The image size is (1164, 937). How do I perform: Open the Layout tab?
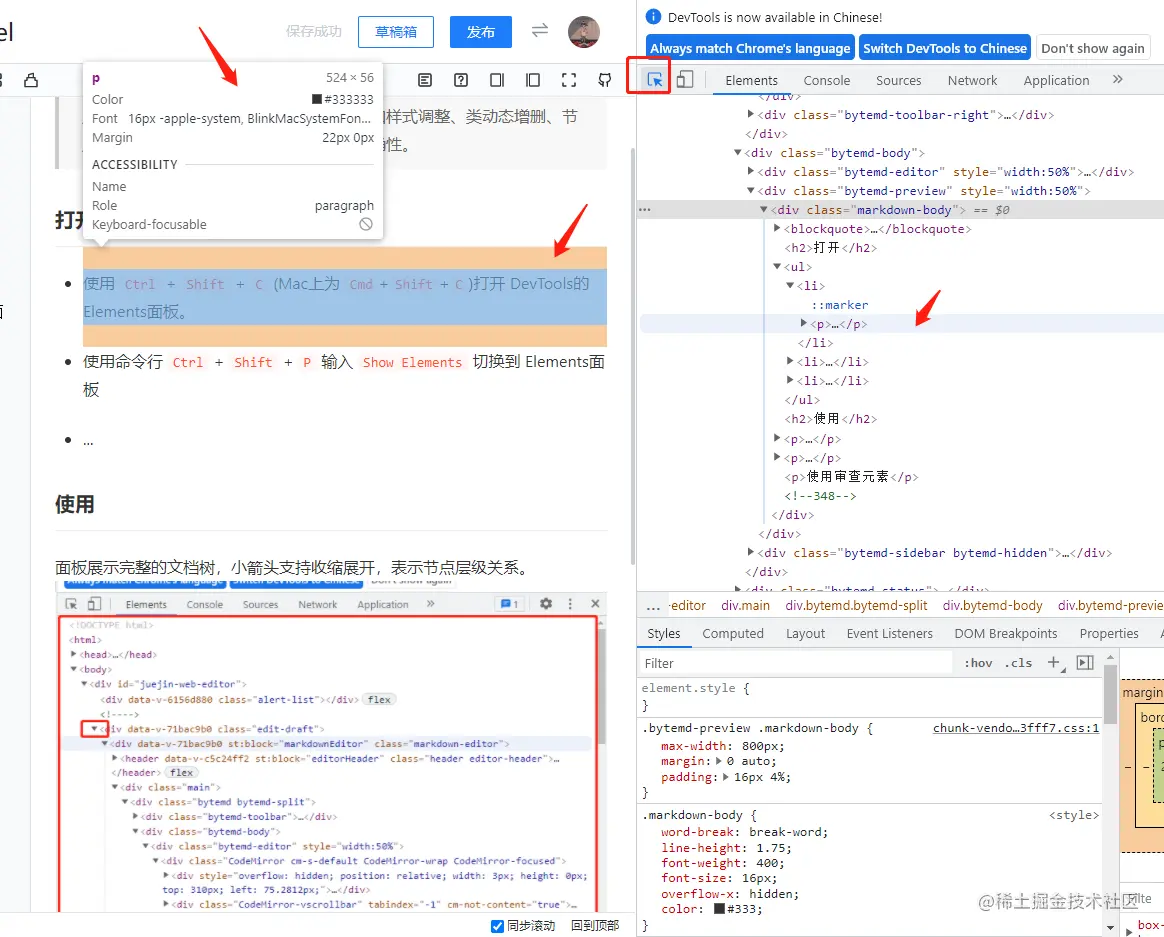click(x=805, y=633)
